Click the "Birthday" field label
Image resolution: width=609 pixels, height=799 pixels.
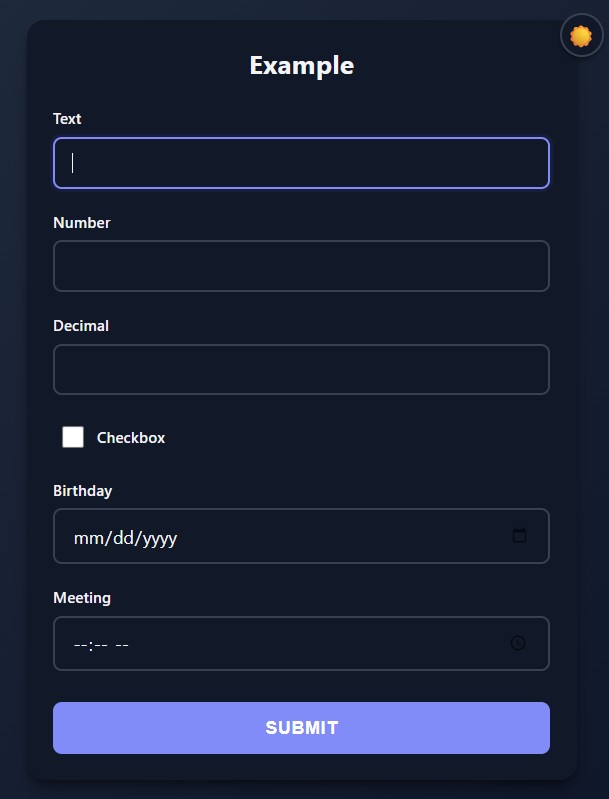[x=83, y=491]
